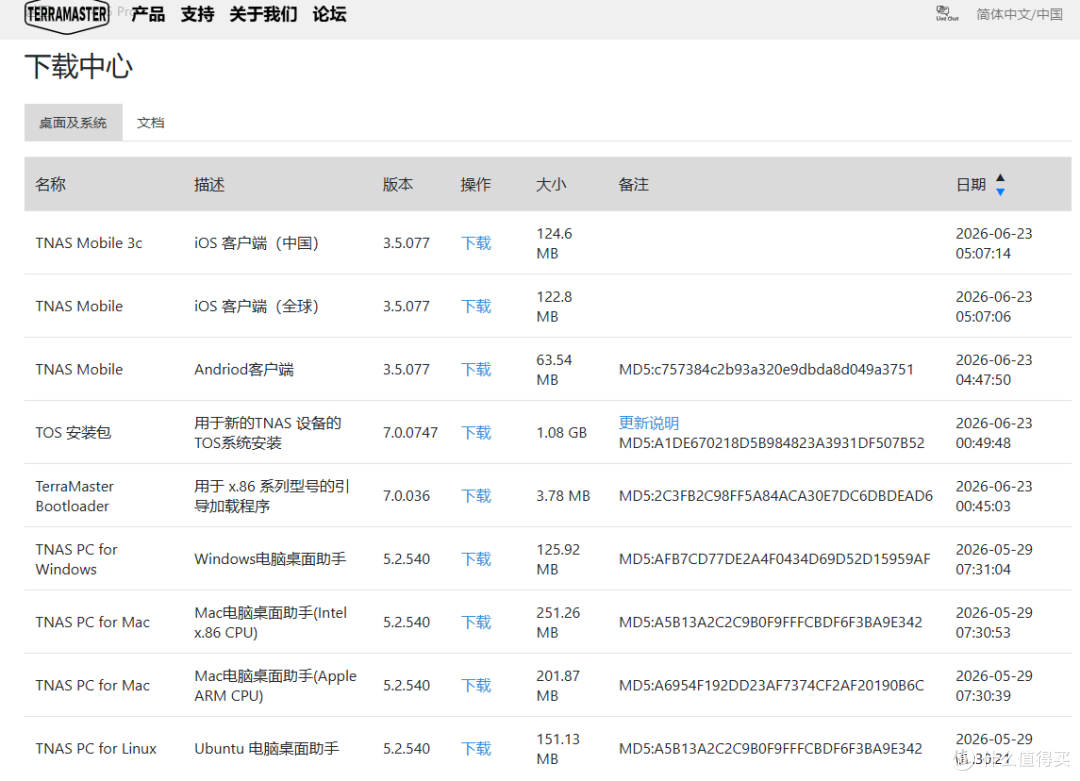Open the 更新说明 link for TOS
The height and width of the screenshot is (781, 1080).
649,423
